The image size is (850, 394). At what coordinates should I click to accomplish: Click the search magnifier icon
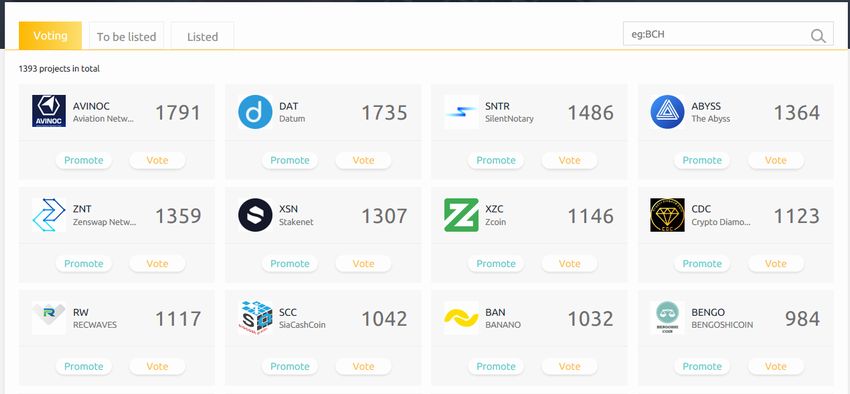818,36
